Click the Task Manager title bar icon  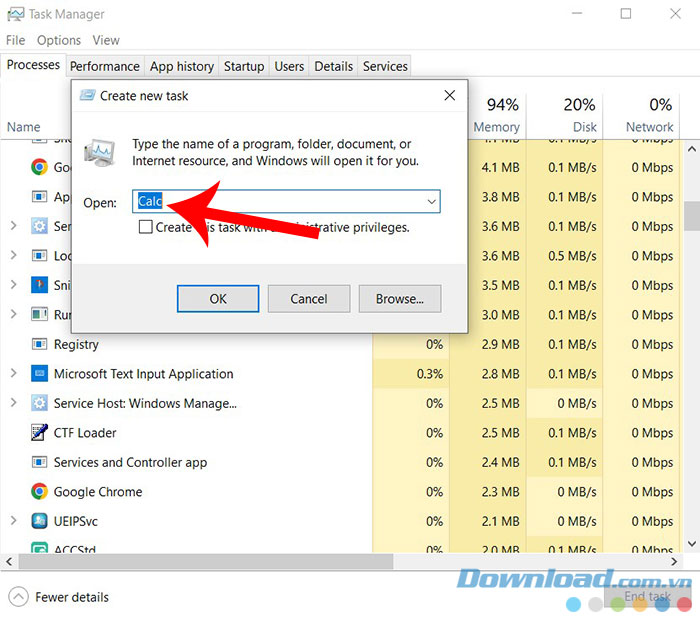16,14
